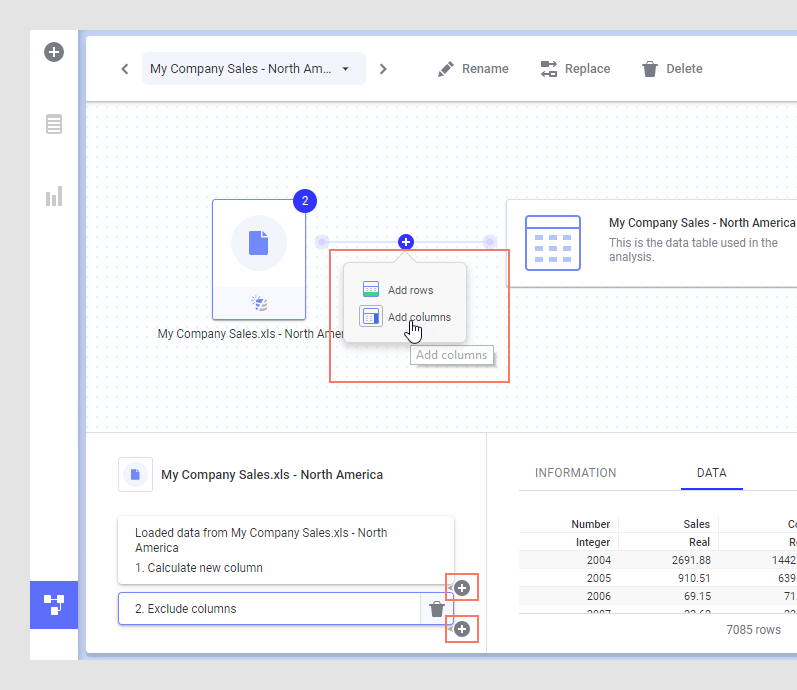Select the data canvas icon in sidebar
The height and width of the screenshot is (690, 797).
[54, 604]
